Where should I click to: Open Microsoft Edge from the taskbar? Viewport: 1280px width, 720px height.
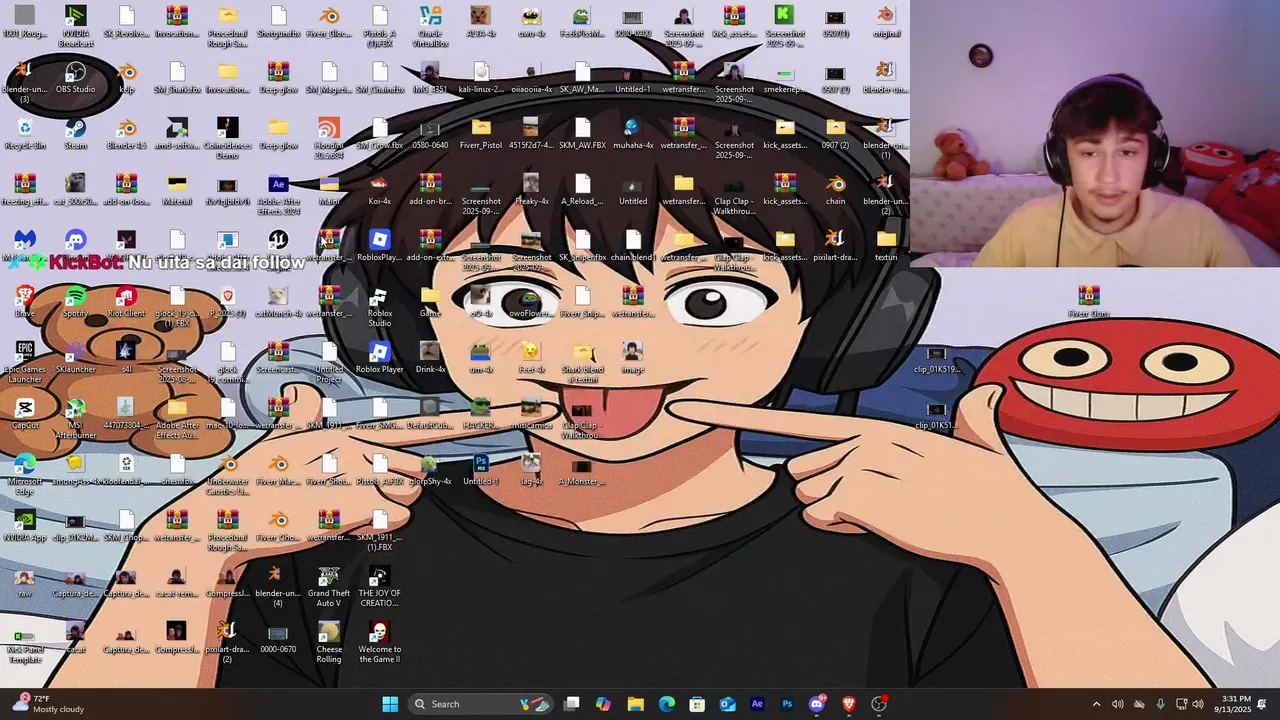coord(666,704)
